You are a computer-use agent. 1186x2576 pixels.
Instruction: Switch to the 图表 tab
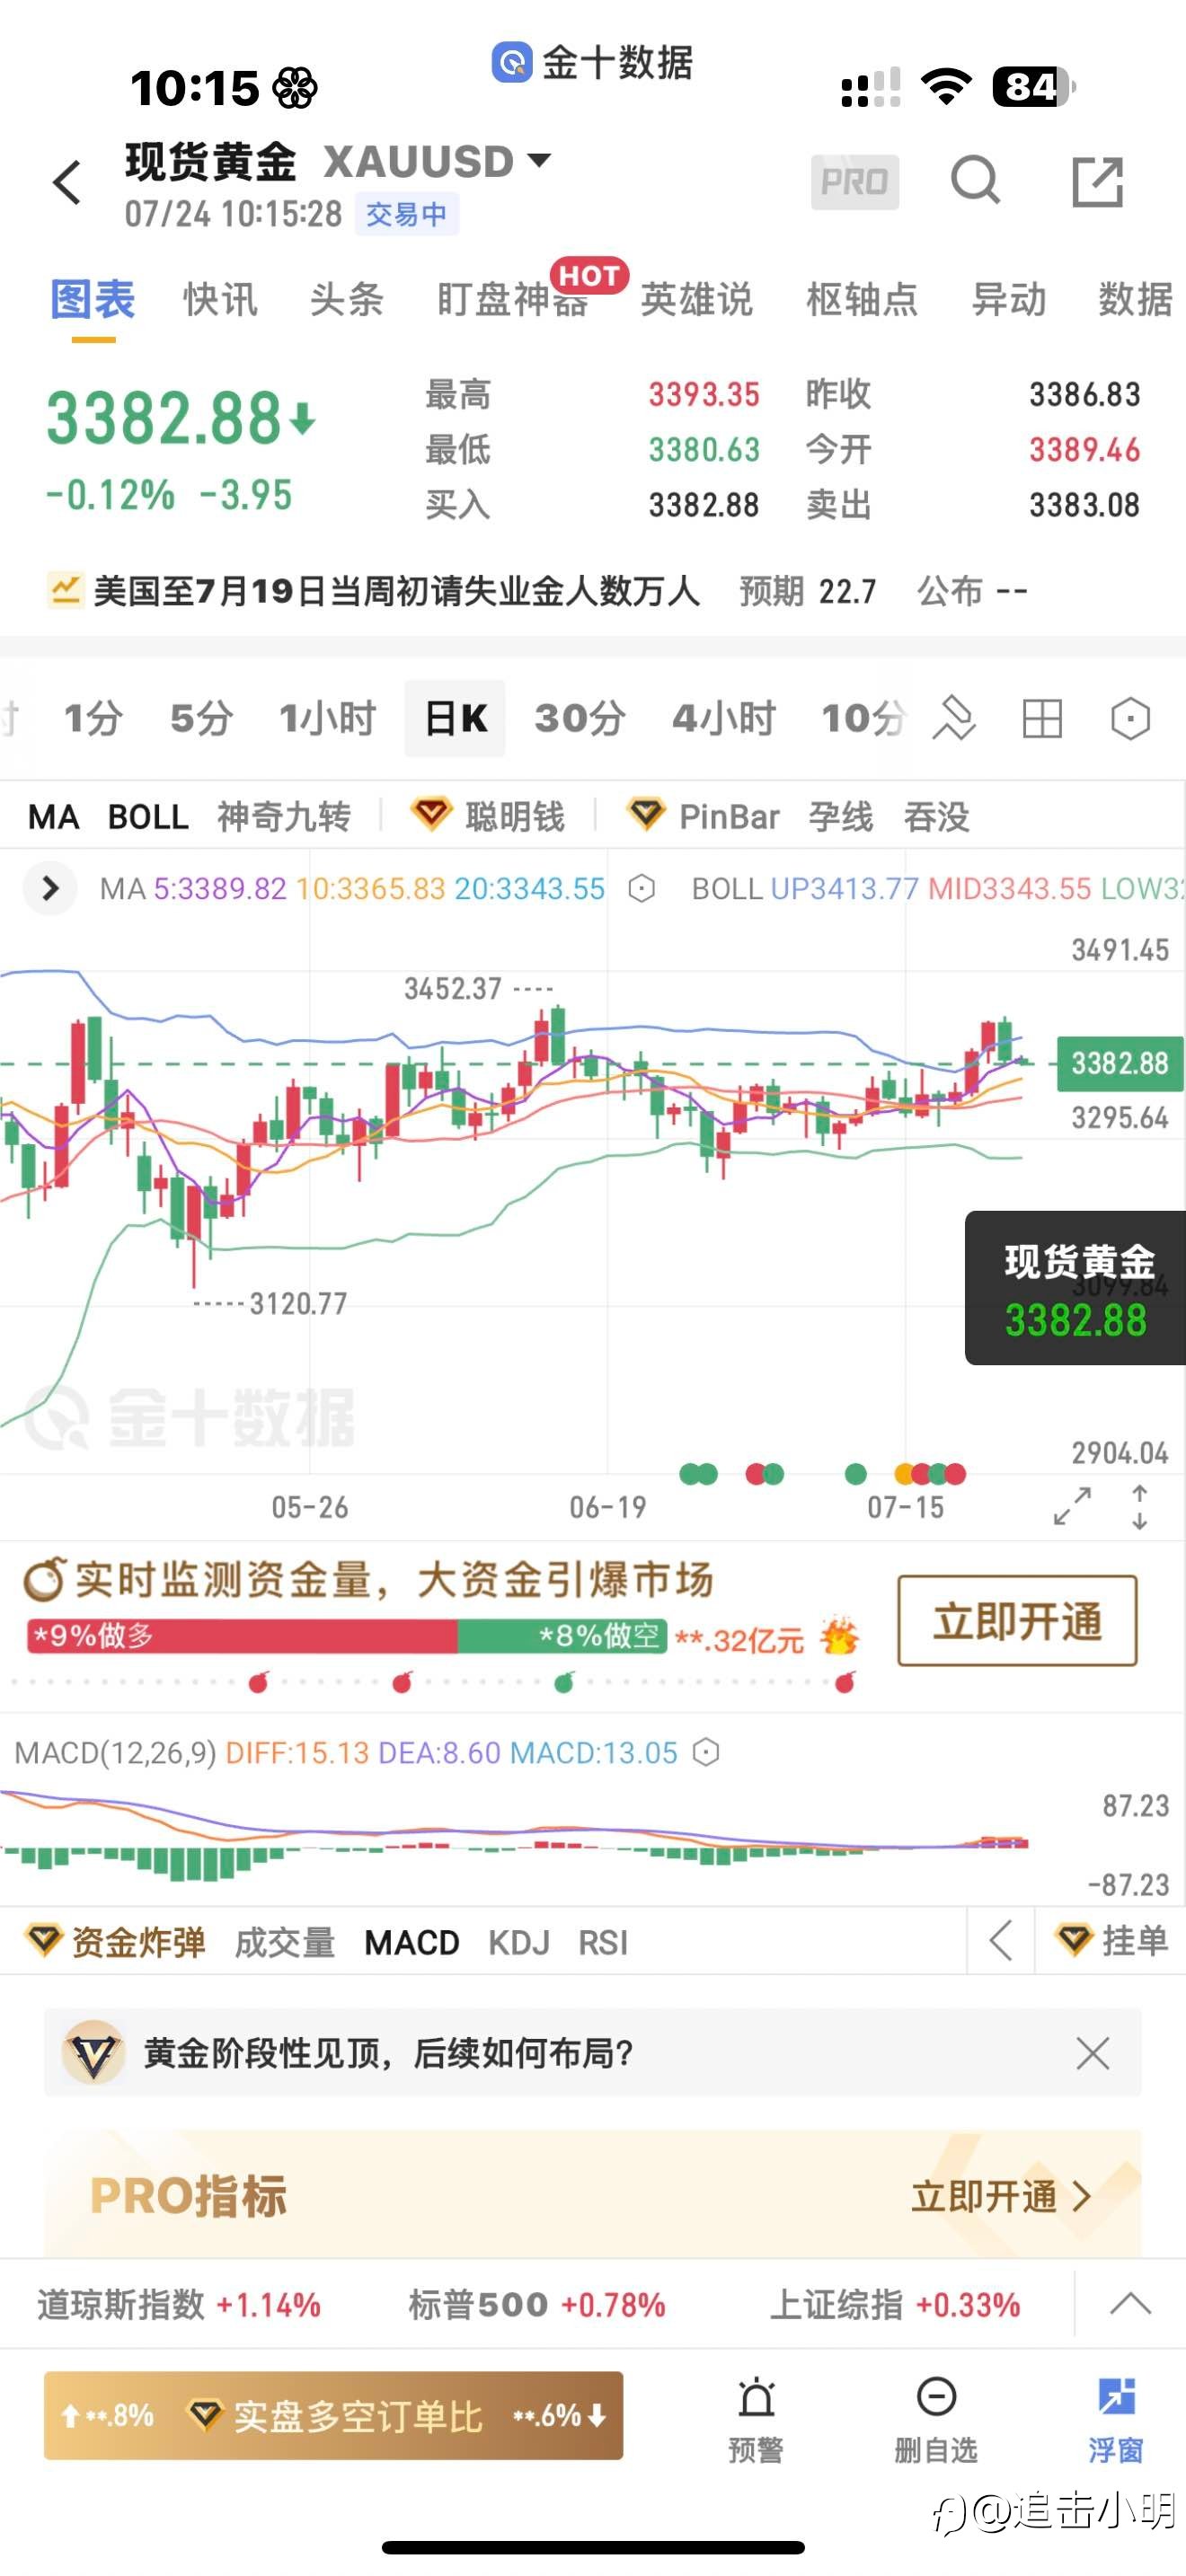tap(93, 299)
